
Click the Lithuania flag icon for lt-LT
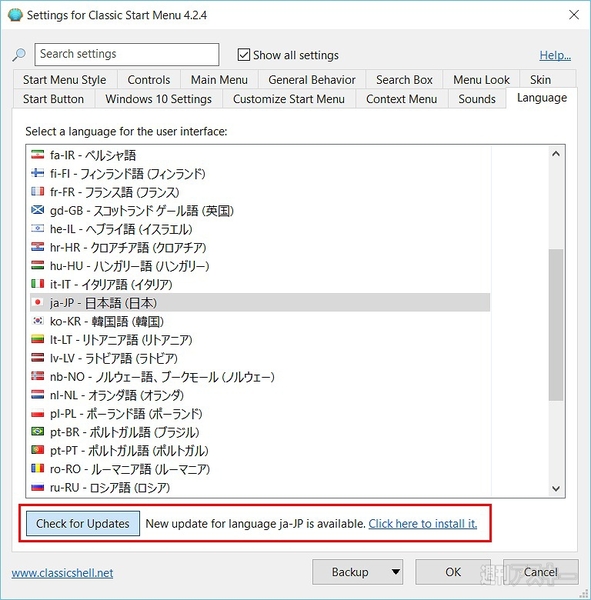tap(38, 339)
